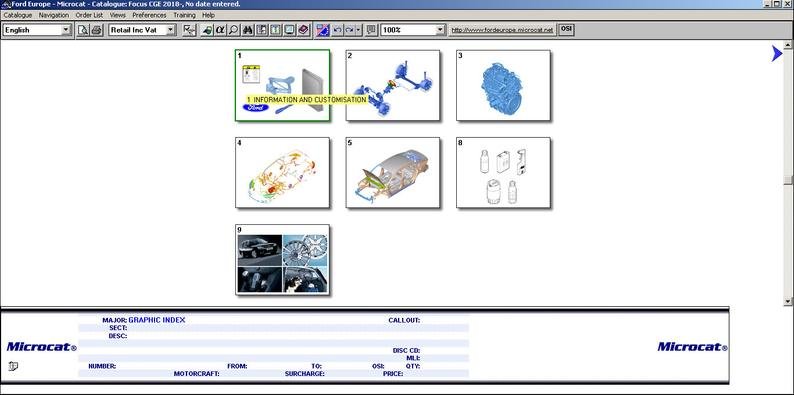Expand the Retail Inc Vat price dropdown
Image resolution: width=794 pixels, height=395 pixels.
pos(142,30)
